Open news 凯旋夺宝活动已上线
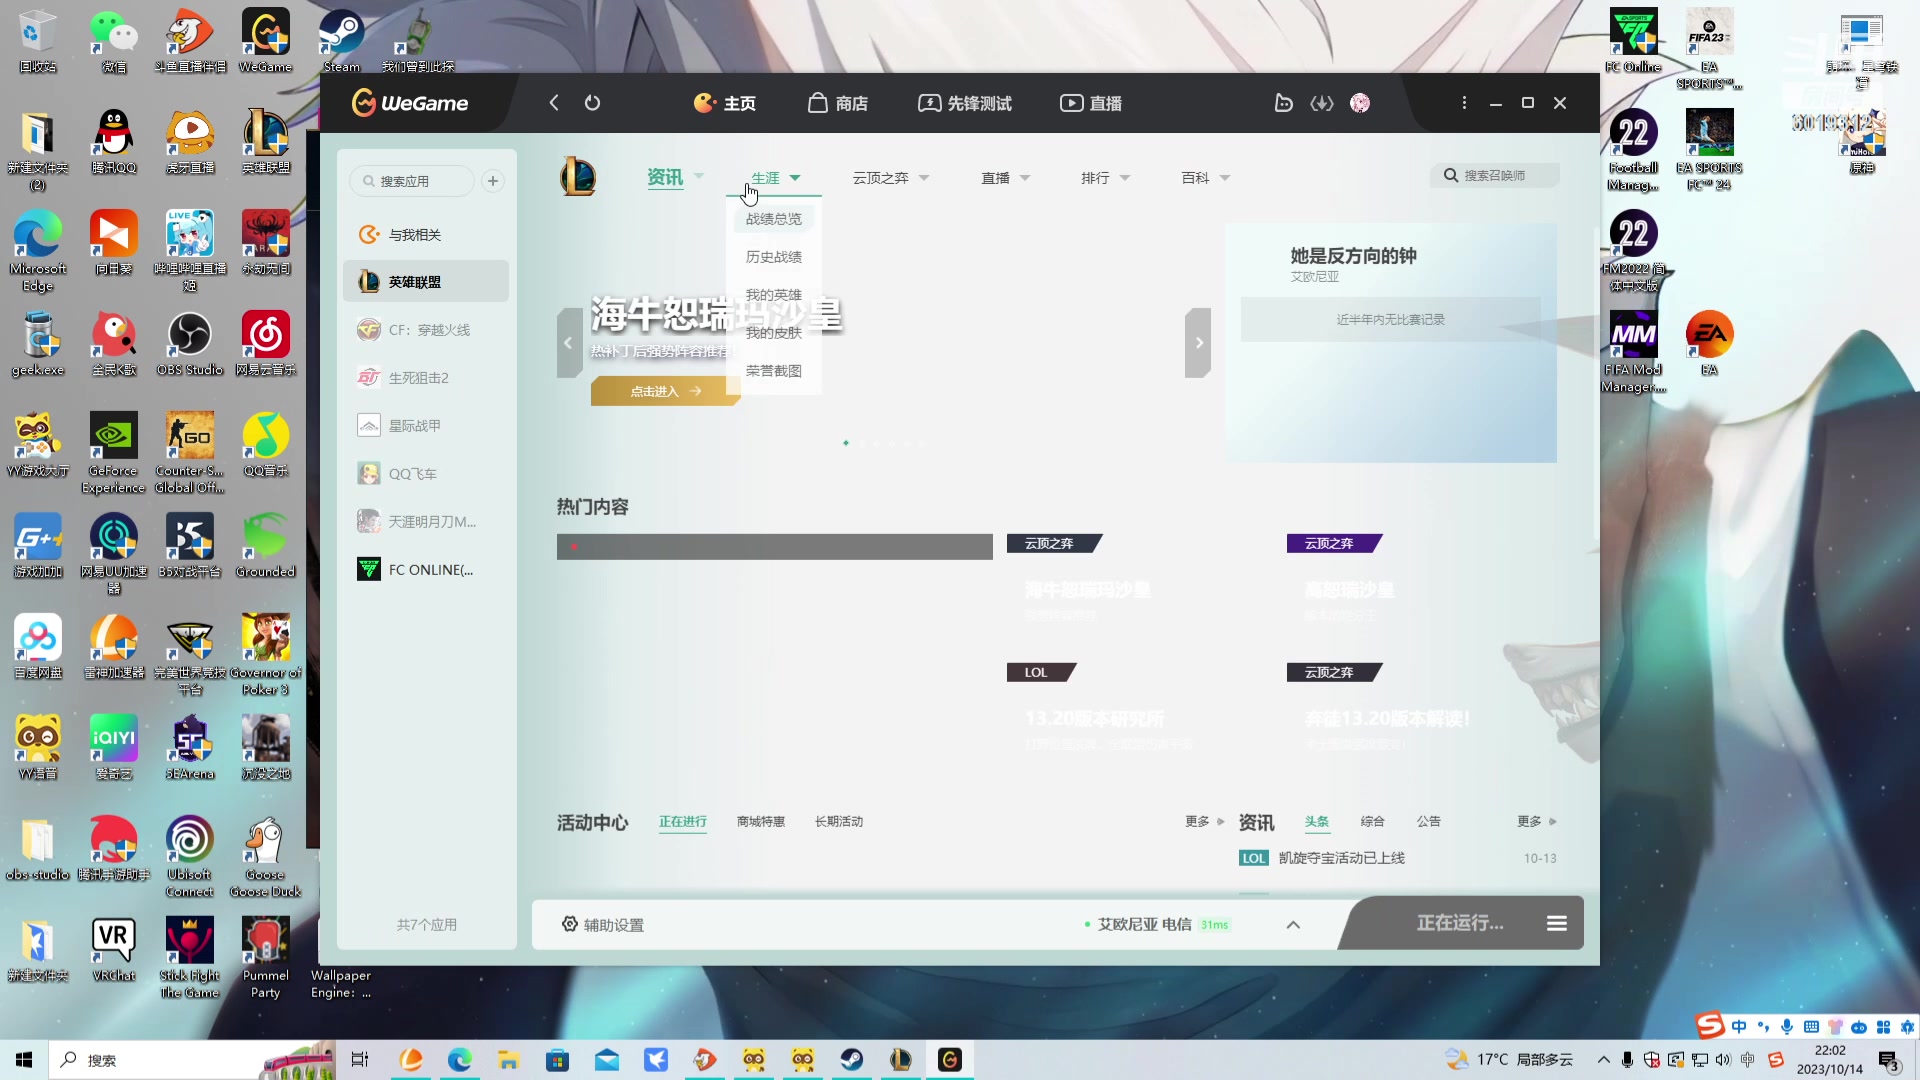Viewport: 1920px width, 1080px height. point(1342,858)
